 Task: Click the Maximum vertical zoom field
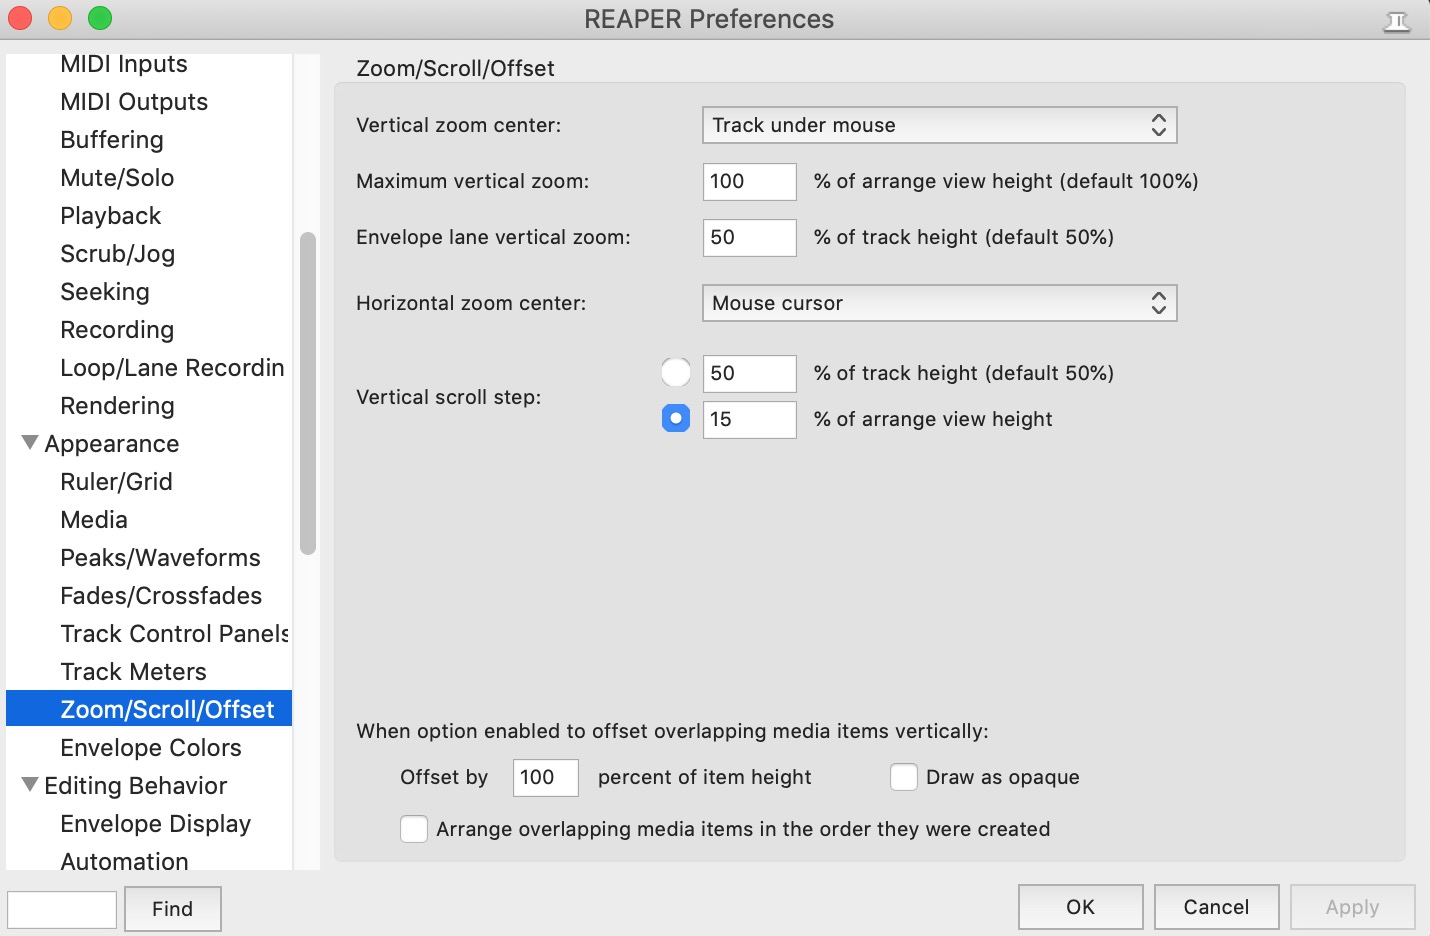coord(750,181)
